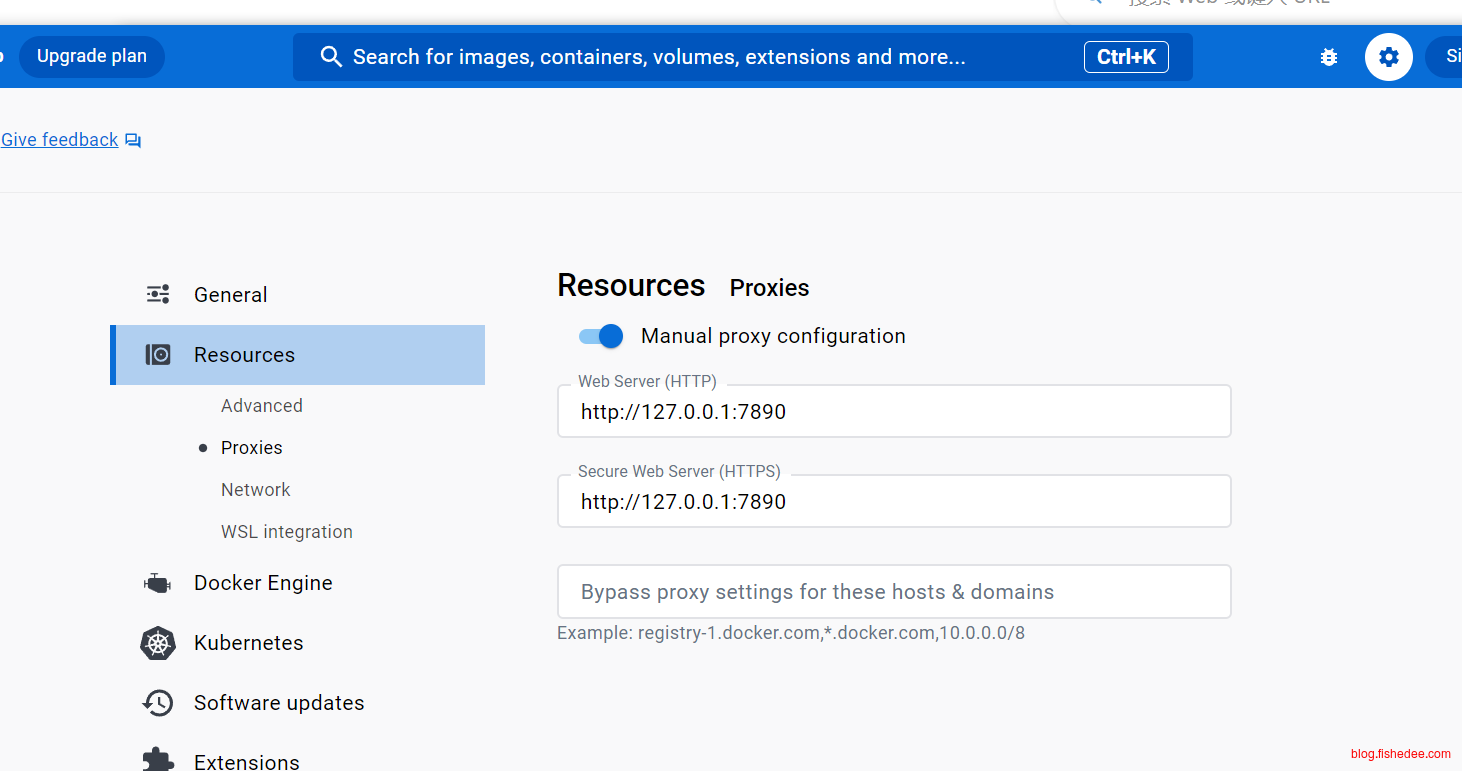Click the Secure Web Server (HTTPS) field
The image size is (1462, 771).
tap(893, 502)
